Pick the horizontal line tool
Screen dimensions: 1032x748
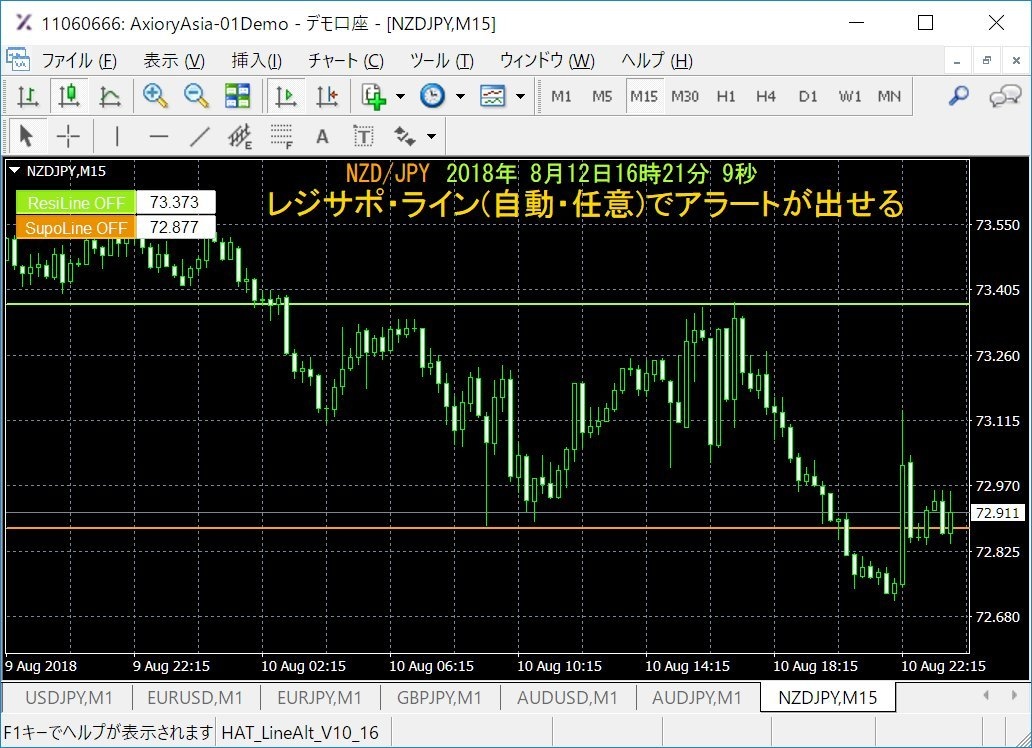click(x=159, y=136)
